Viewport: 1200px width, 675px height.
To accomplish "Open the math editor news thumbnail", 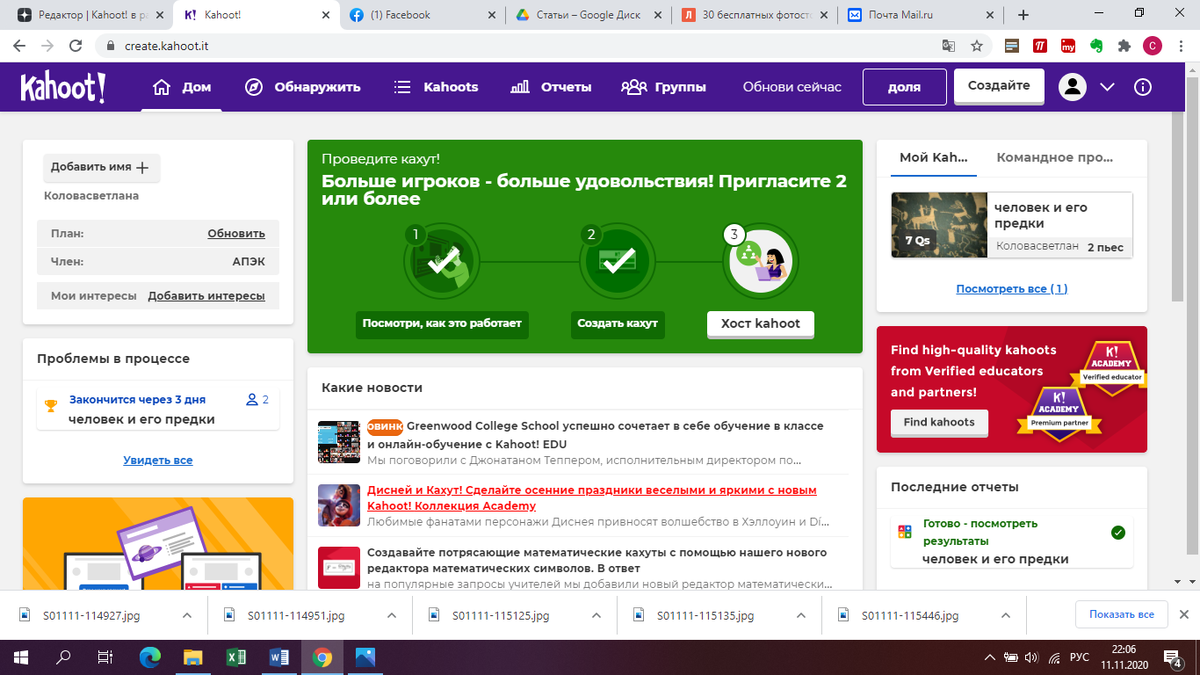I will point(339,568).
